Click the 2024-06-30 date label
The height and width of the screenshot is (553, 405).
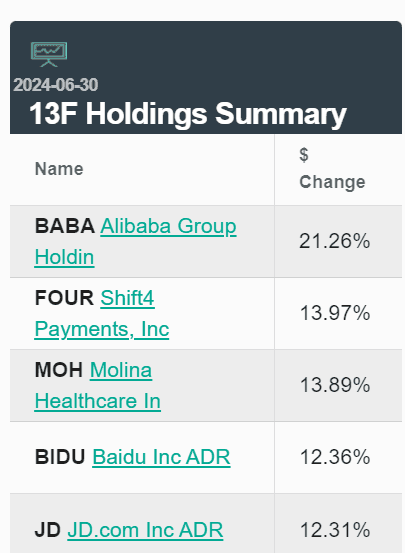pyautogui.click(x=55, y=85)
